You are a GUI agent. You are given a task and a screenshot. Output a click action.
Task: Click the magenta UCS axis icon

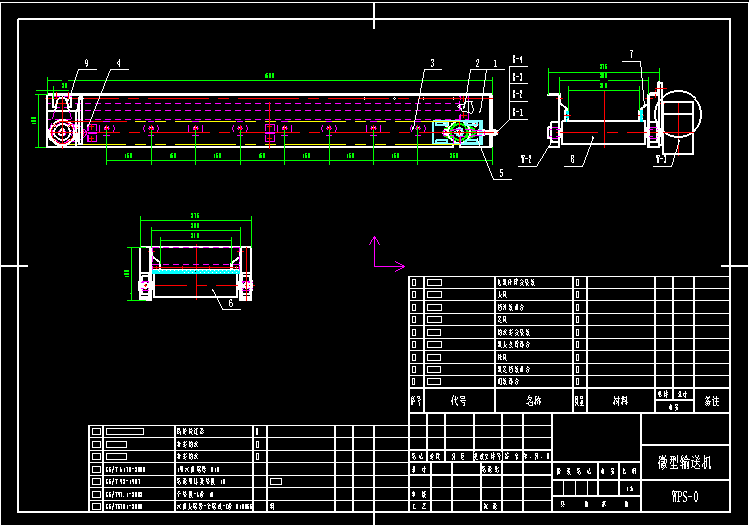point(386,254)
